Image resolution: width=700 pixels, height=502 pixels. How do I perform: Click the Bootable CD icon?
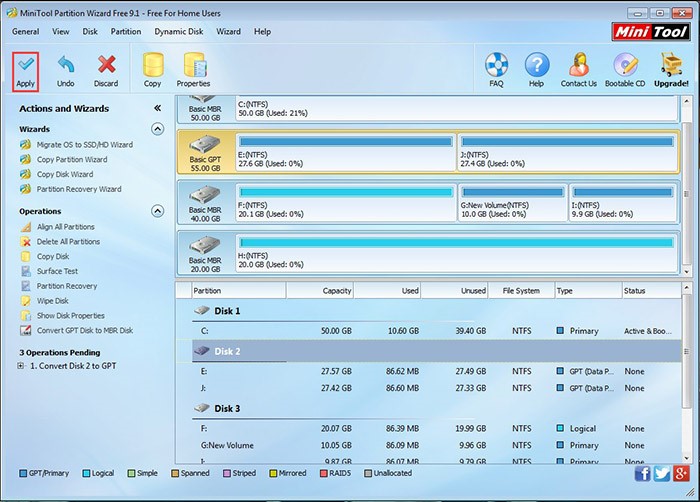point(625,64)
